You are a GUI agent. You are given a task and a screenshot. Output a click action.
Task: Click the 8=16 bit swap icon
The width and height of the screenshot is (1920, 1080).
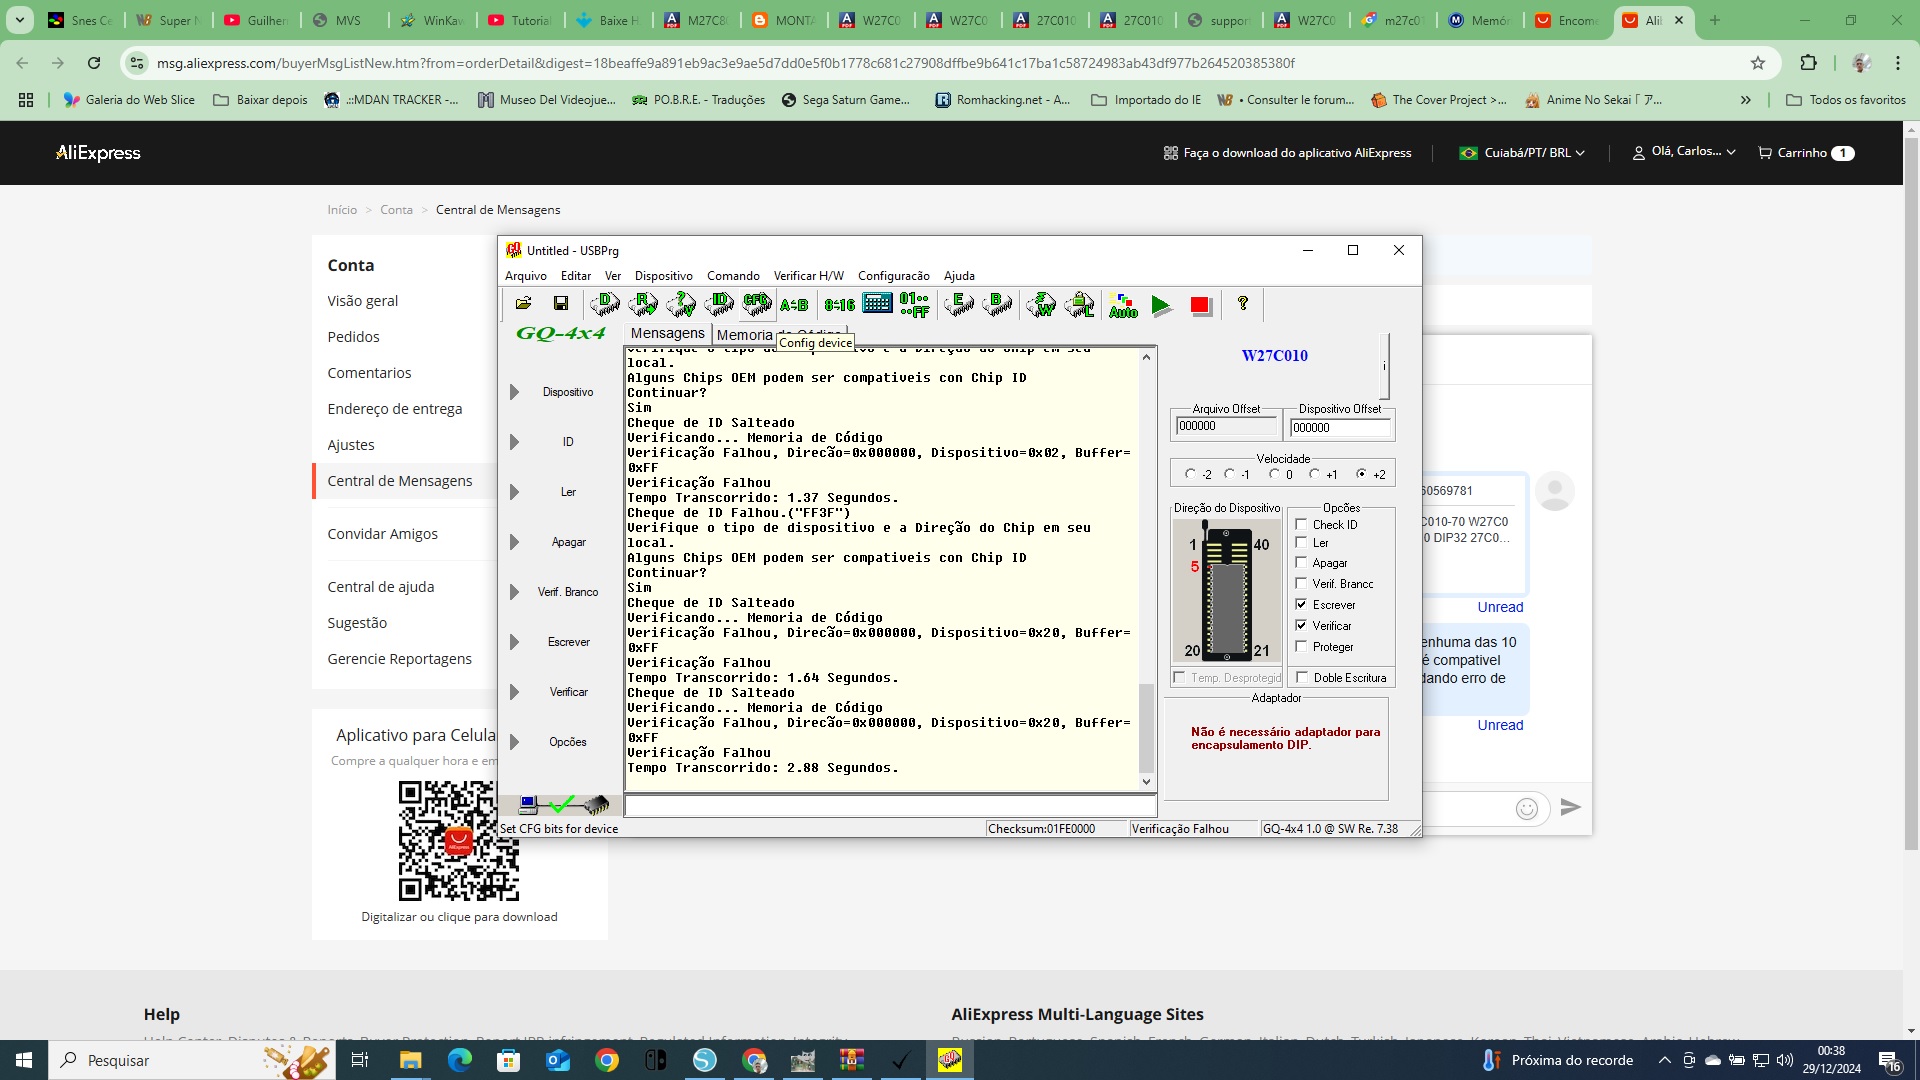click(839, 305)
